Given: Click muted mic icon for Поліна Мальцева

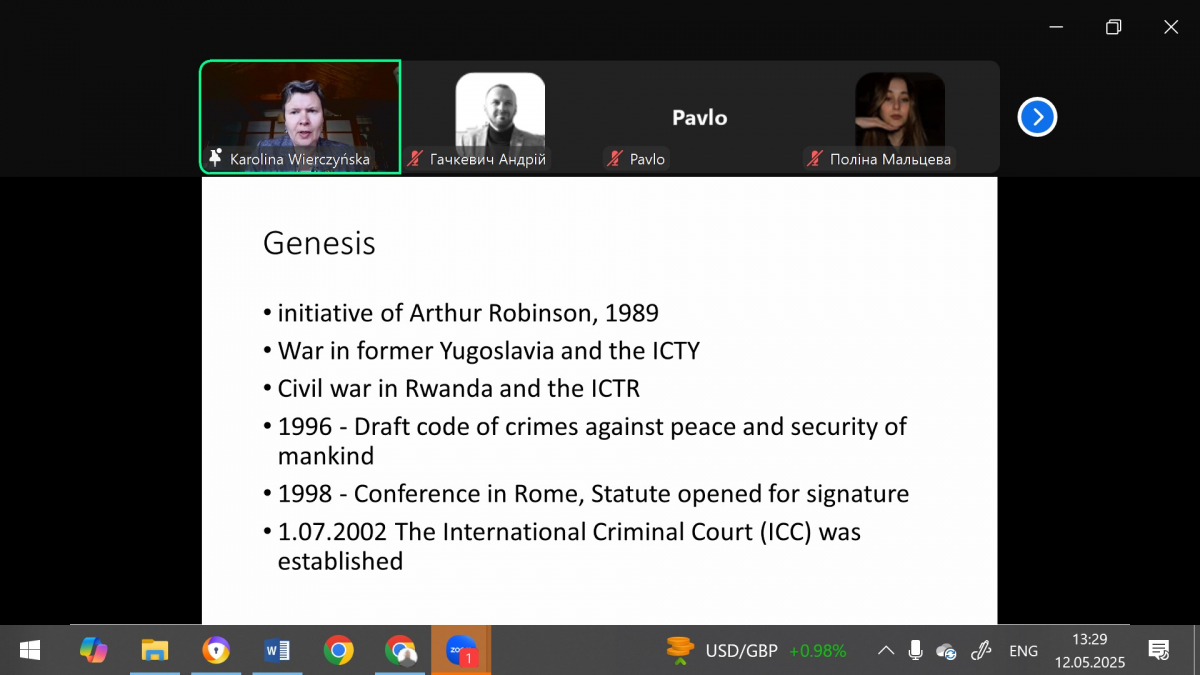Looking at the screenshot, I should [815, 159].
